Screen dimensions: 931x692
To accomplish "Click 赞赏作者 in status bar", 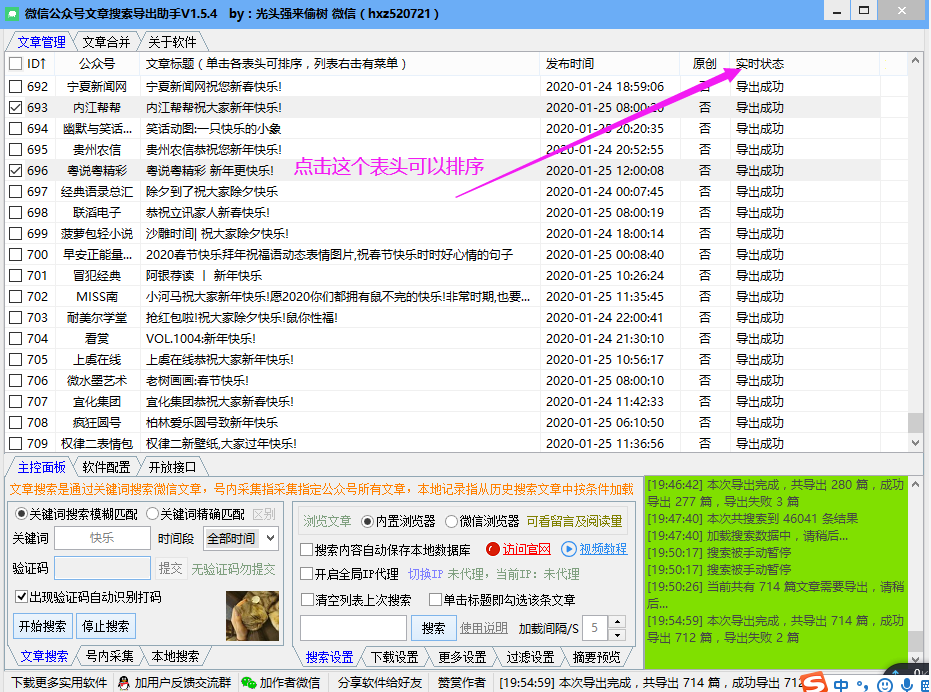I will click(461, 683).
